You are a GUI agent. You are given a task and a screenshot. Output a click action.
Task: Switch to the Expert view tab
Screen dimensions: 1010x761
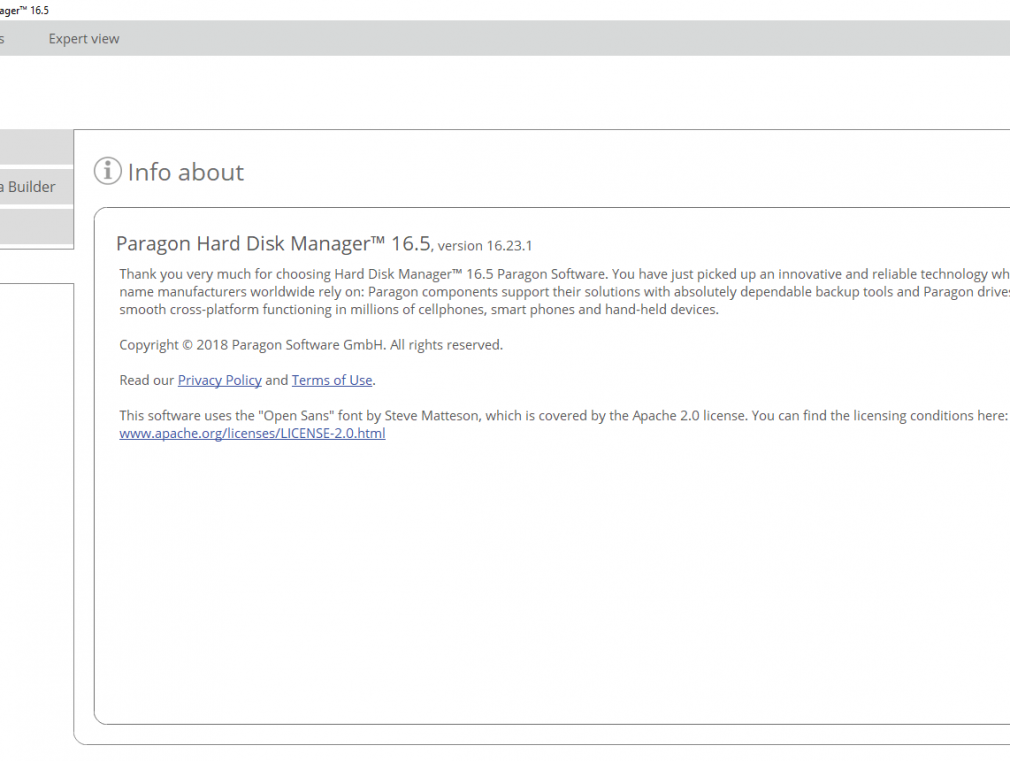(x=84, y=39)
